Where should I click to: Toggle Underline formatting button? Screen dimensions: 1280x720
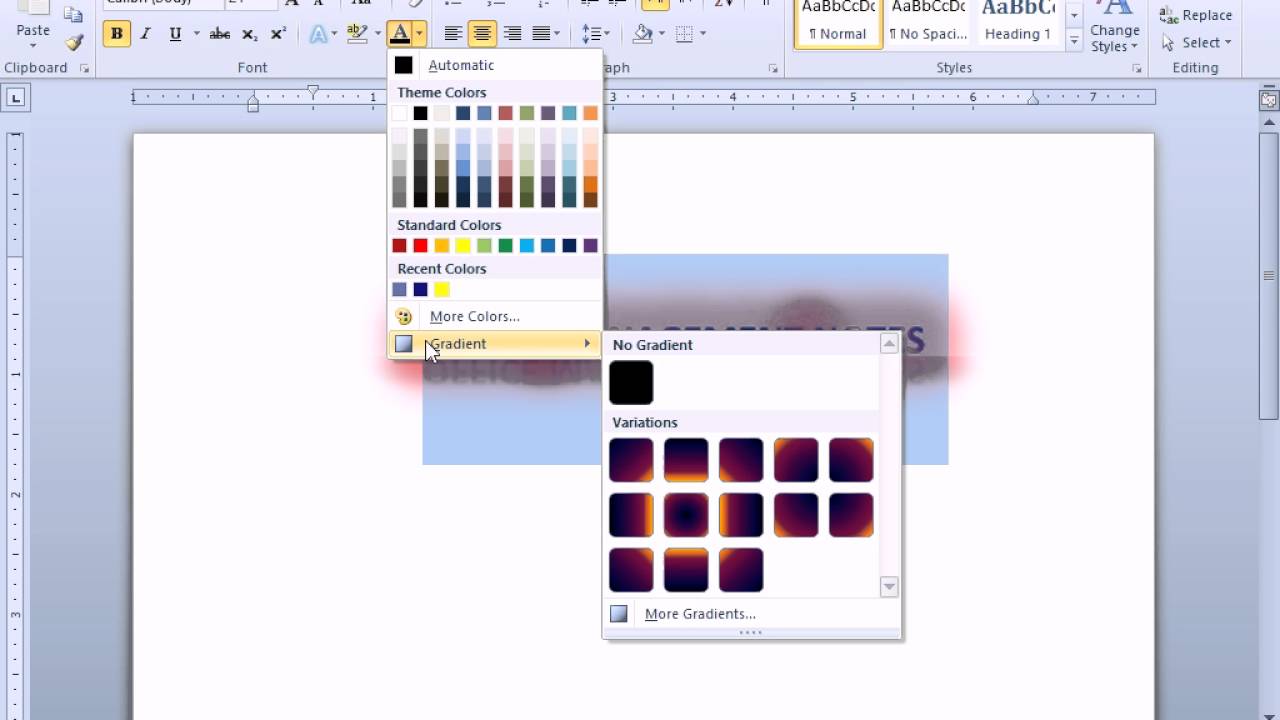click(x=176, y=34)
